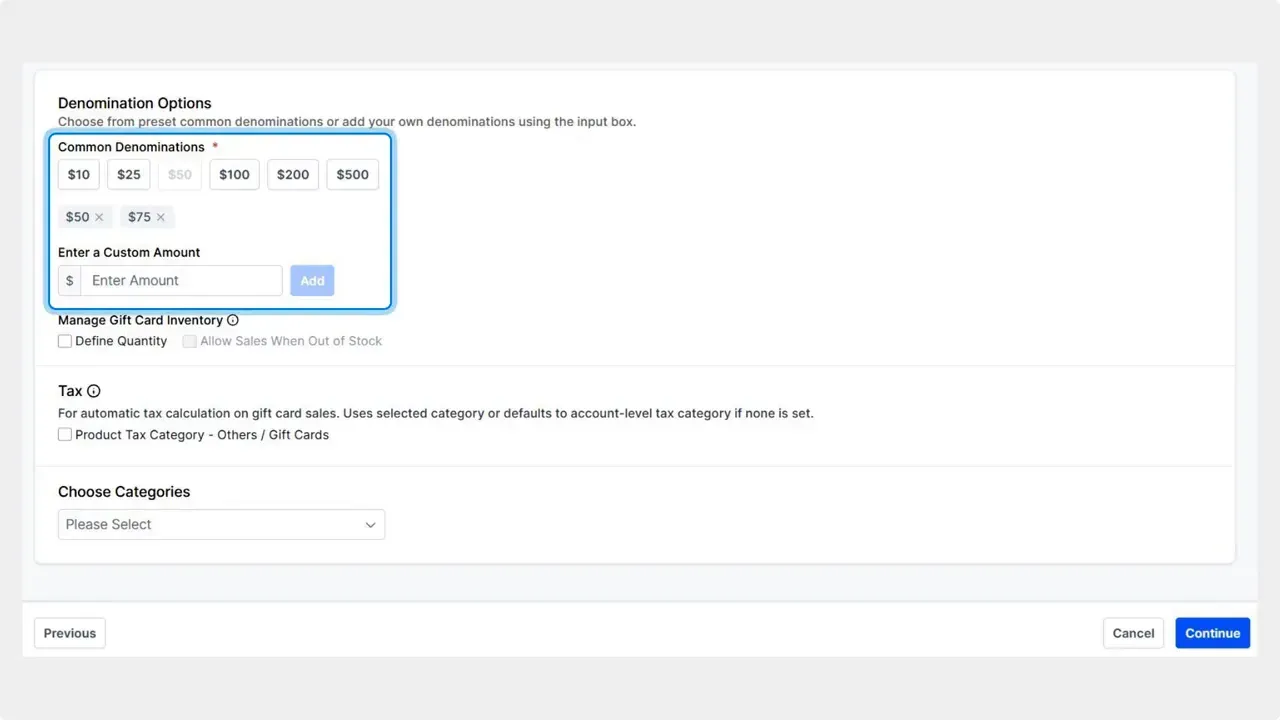Select the $10 denomination
Screen dimensions: 1280x720
pos(79,175)
